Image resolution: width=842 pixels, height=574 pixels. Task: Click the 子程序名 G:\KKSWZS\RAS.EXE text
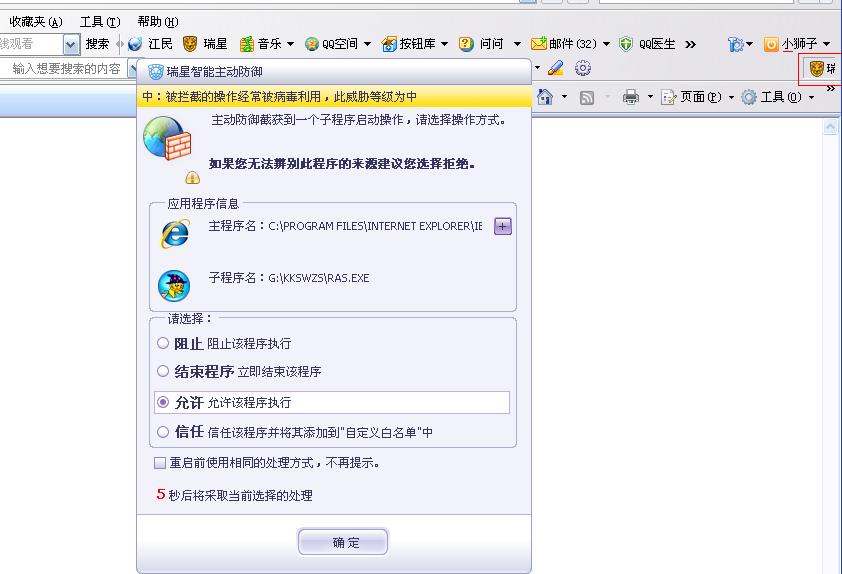[289, 278]
